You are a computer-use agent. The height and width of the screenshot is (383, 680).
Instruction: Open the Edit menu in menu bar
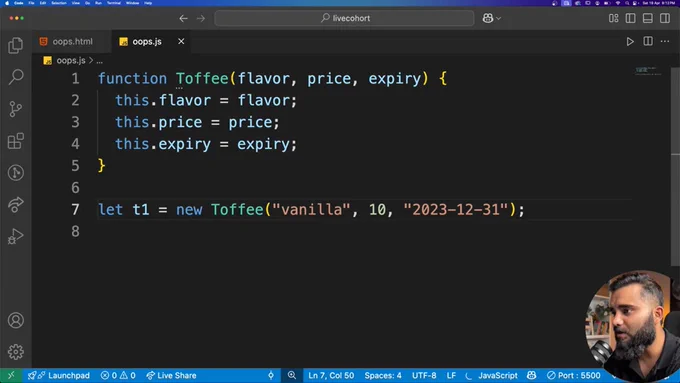click(x=42, y=3)
